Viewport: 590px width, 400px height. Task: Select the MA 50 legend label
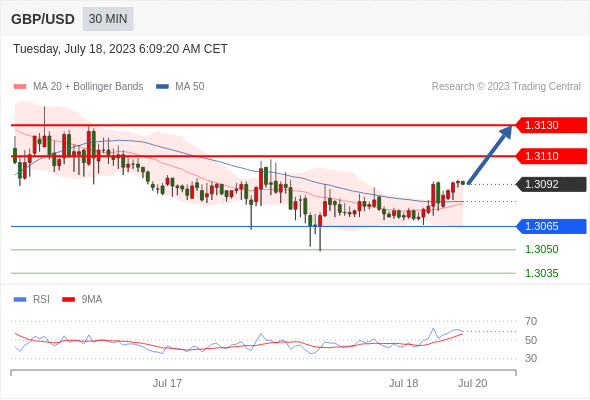[x=190, y=87]
